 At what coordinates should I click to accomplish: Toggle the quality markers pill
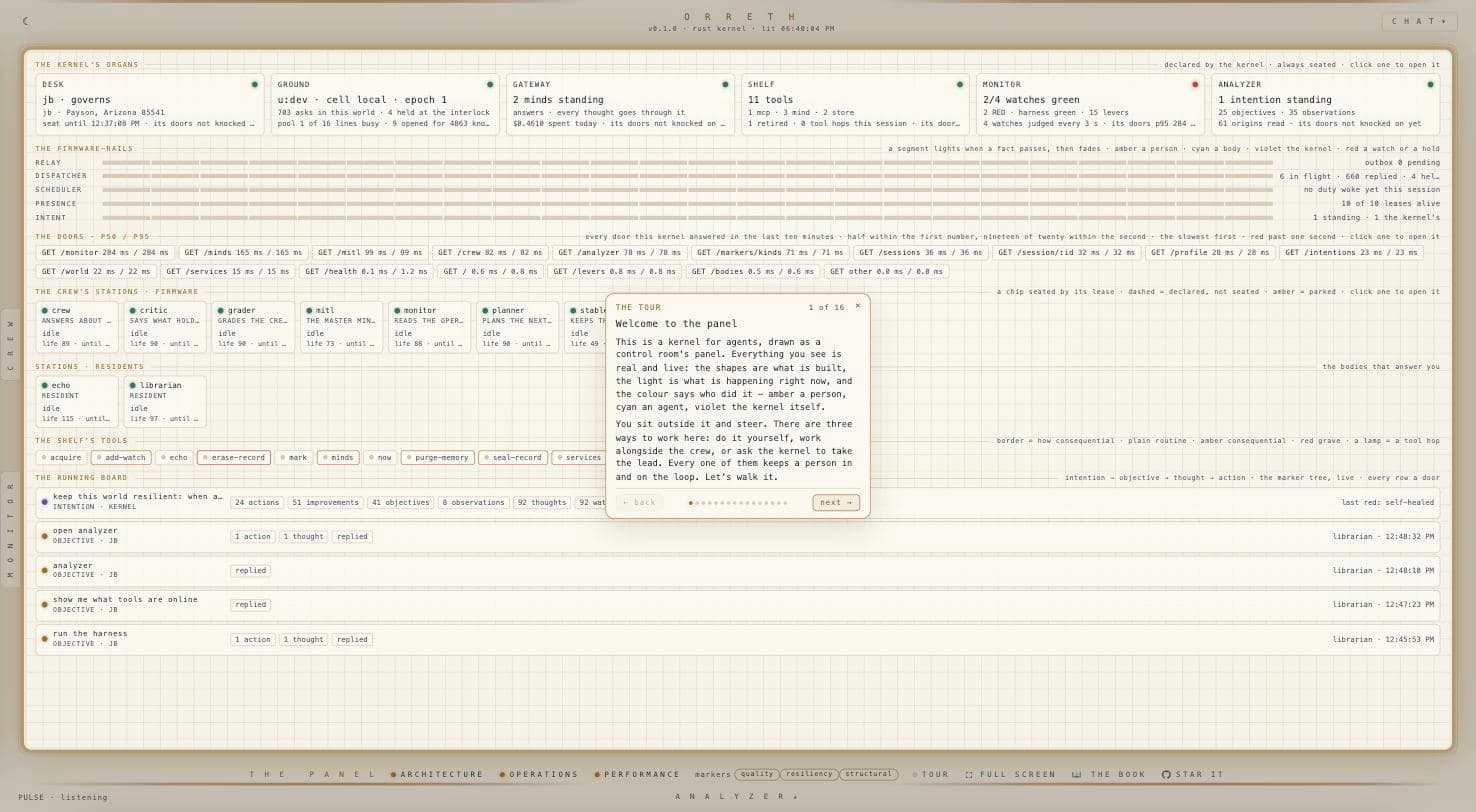coord(757,774)
